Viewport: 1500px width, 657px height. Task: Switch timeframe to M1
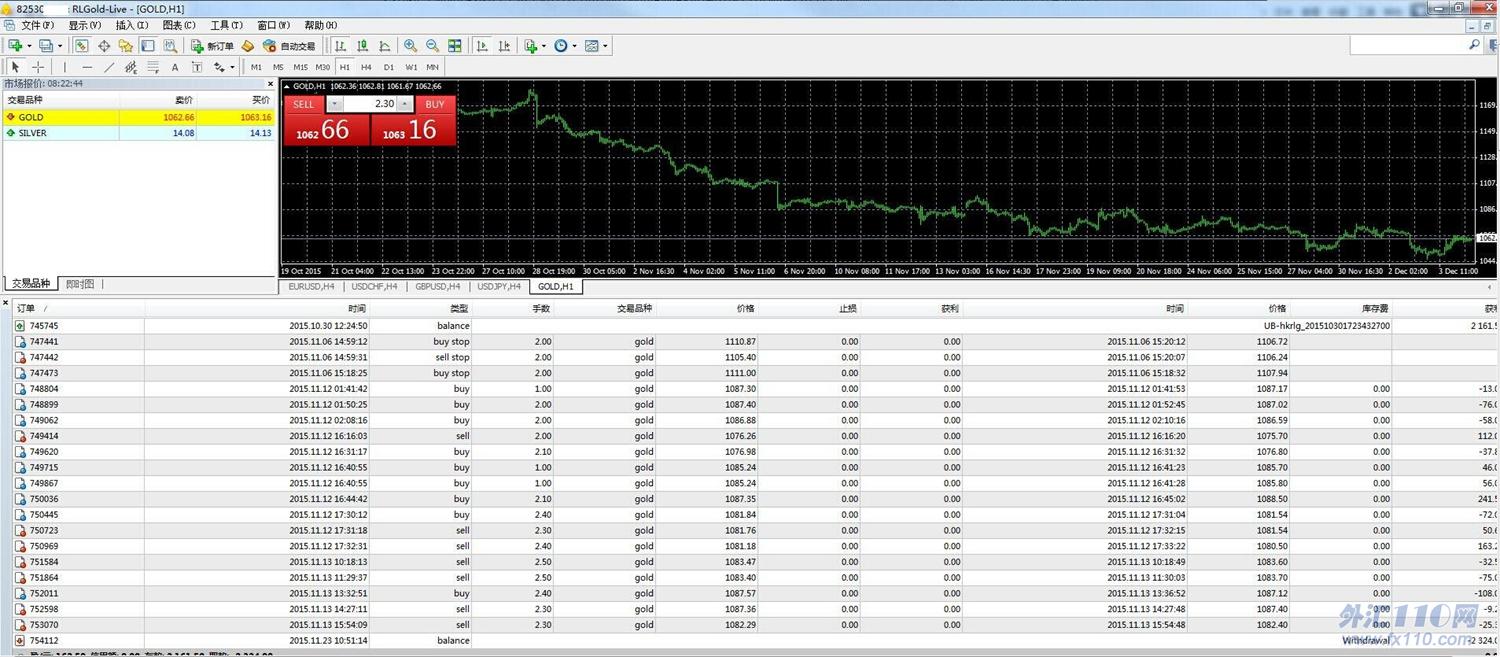[257, 67]
